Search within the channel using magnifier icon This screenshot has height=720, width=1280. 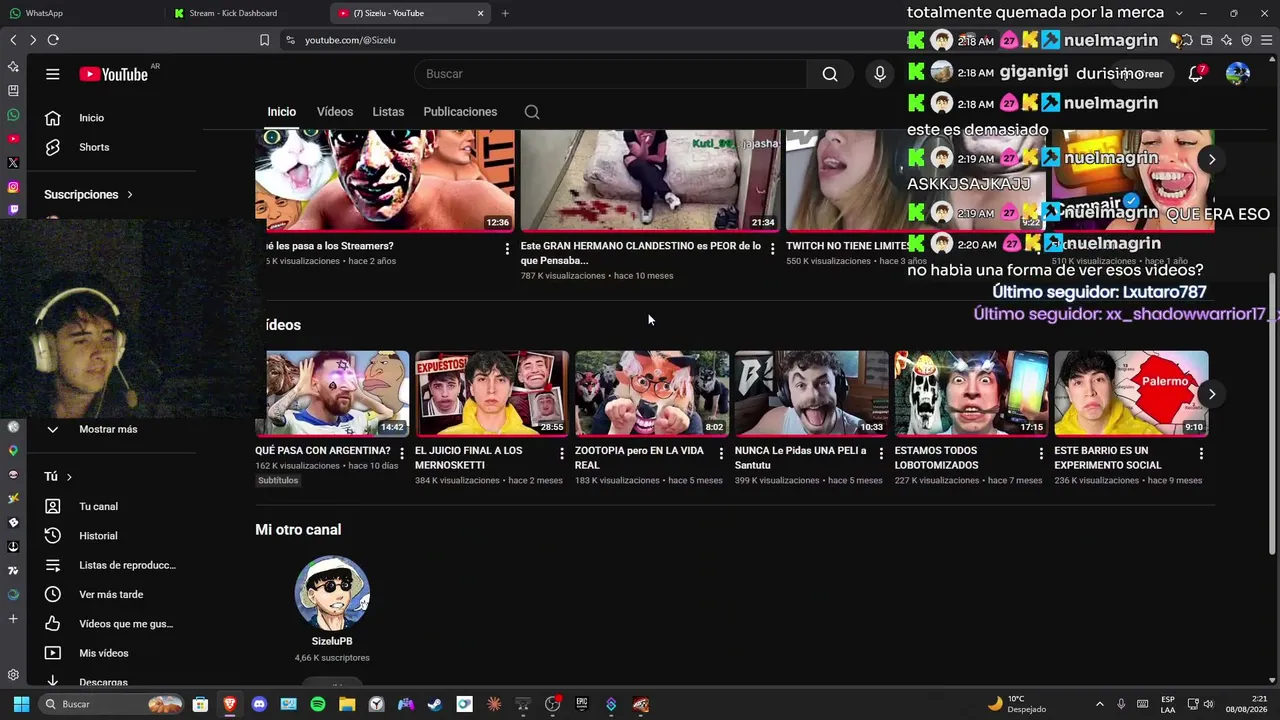tap(532, 112)
